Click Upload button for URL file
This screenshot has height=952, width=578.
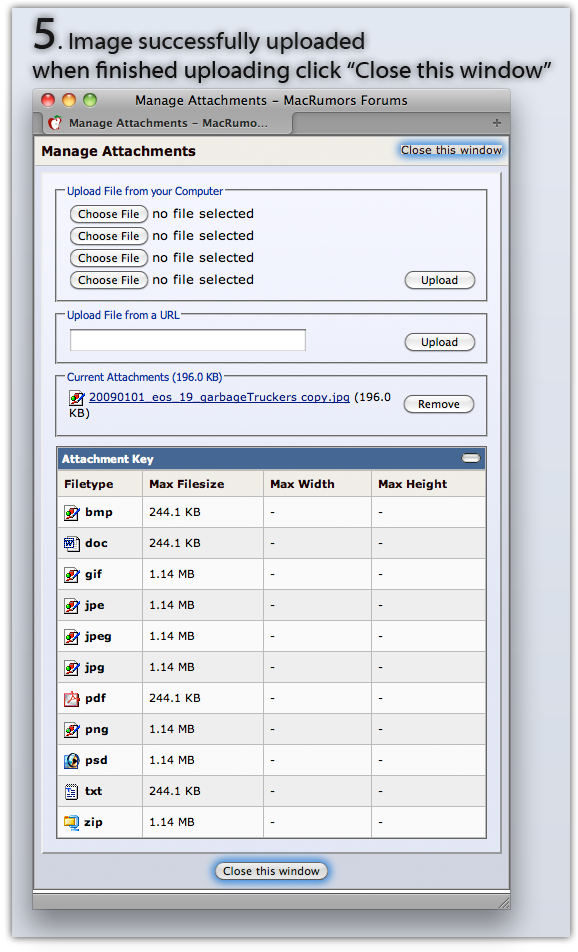[440, 342]
